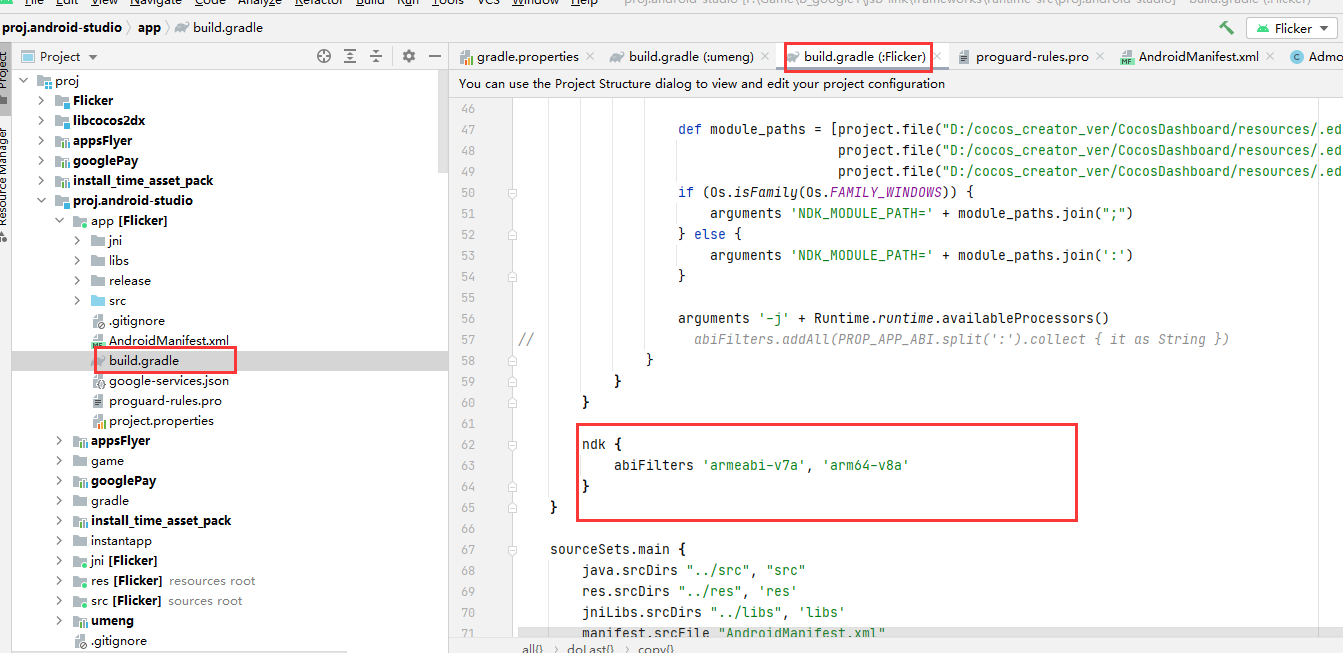Image resolution: width=1343 pixels, height=653 pixels.
Task: Expand the instantapp folder chevron
Action: click(60, 541)
